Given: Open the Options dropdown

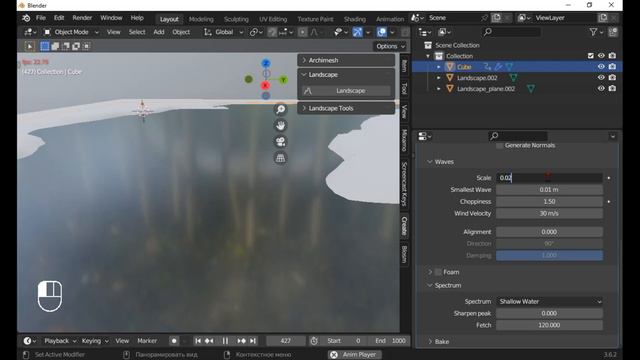Looking at the screenshot, I should point(390,46).
